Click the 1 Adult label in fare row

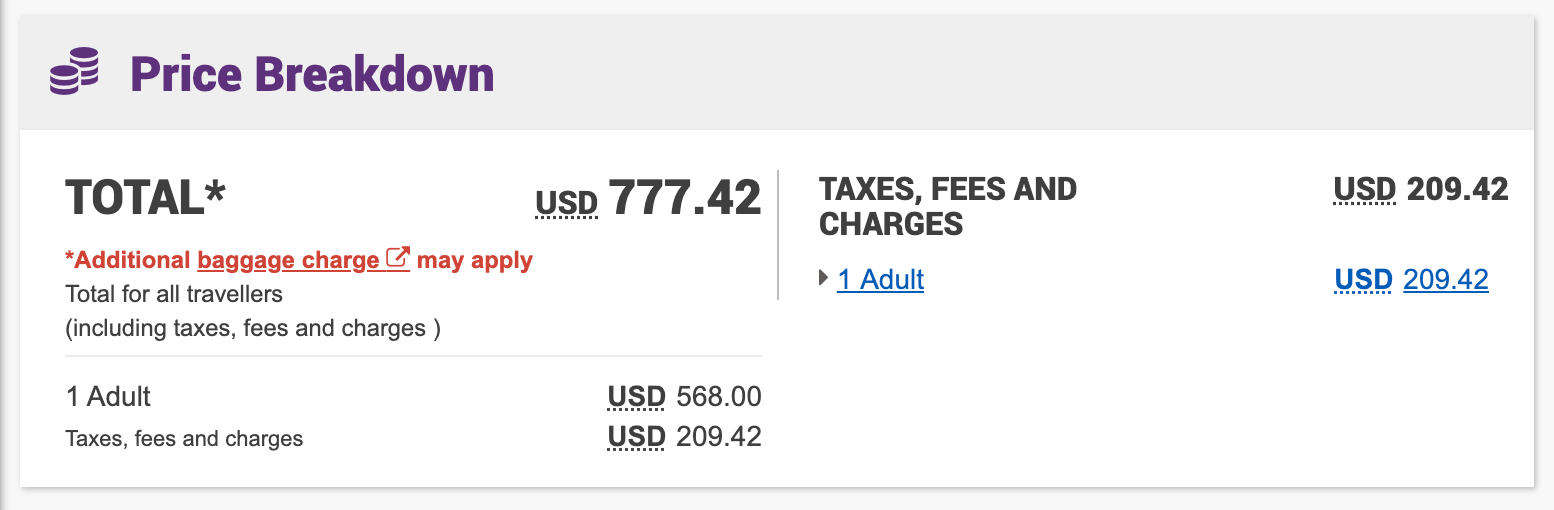[108, 397]
